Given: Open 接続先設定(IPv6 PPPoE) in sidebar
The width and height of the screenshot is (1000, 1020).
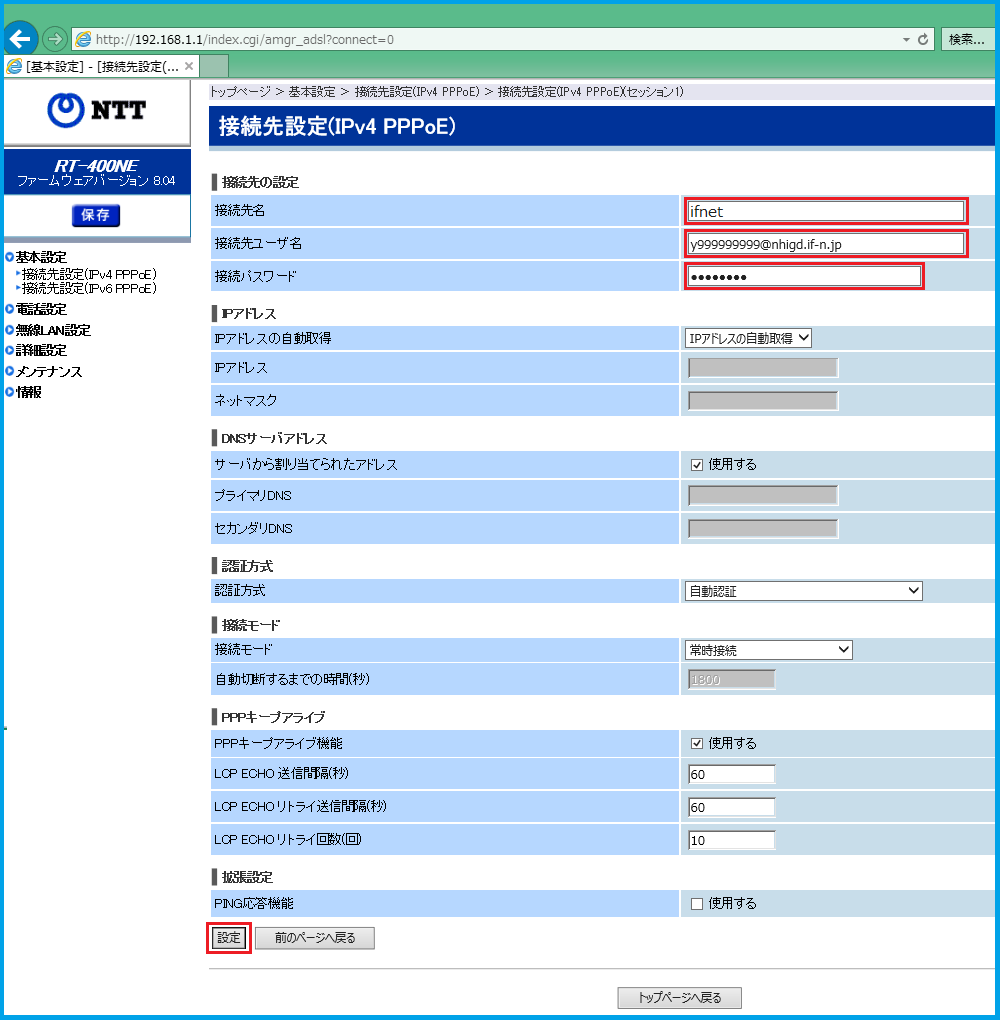Looking at the screenshot, I should click(89, 288).
